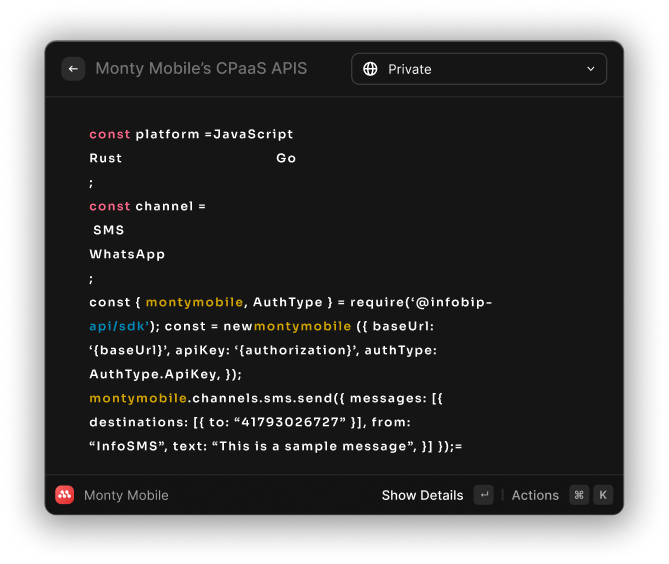This screenshot has height=564, width=669.
Task: Click the Monty Mobile's CPaaS APIS title
Action: (201, 69)
